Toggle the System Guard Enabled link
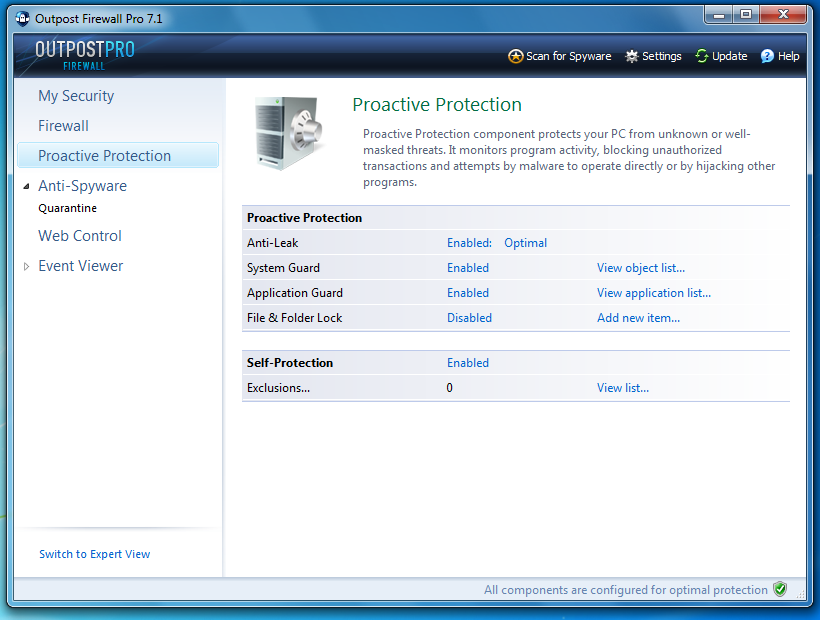This screenshot has width=820, height=620. (x=468, y=268)
